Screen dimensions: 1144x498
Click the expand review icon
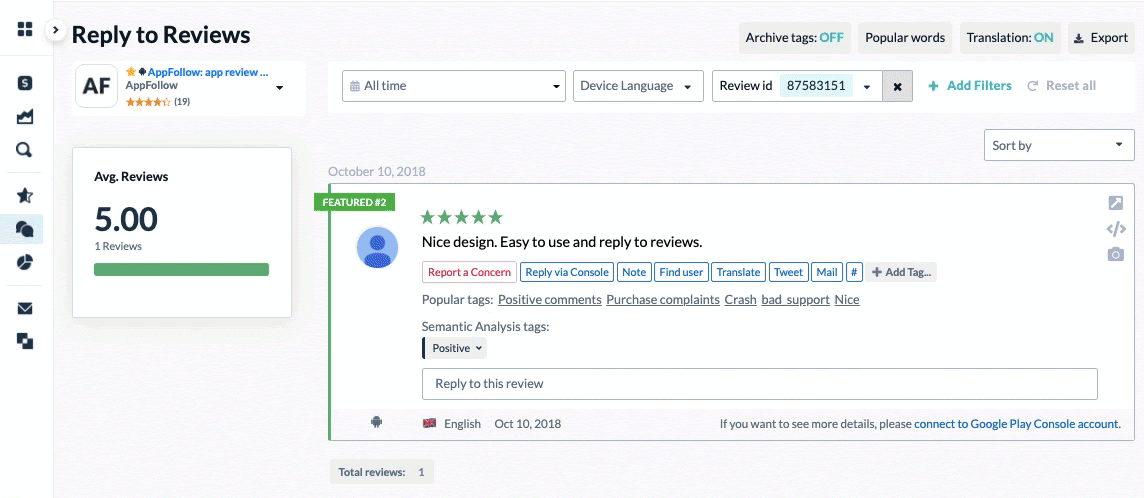tap(1115, 203)
